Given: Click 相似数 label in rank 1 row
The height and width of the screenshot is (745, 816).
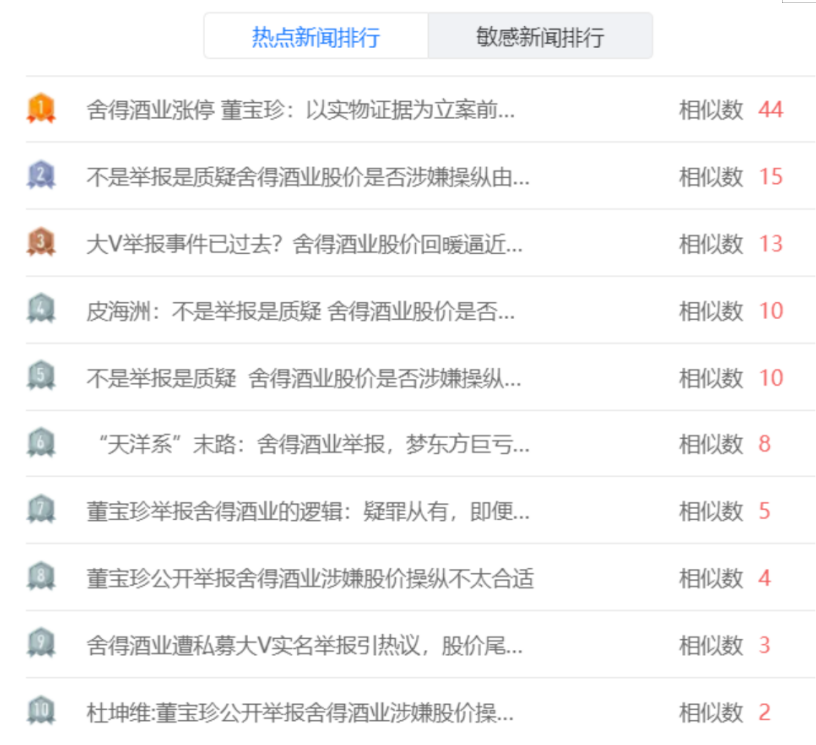Looking at the screenshot, I should (x=711, y=110).
